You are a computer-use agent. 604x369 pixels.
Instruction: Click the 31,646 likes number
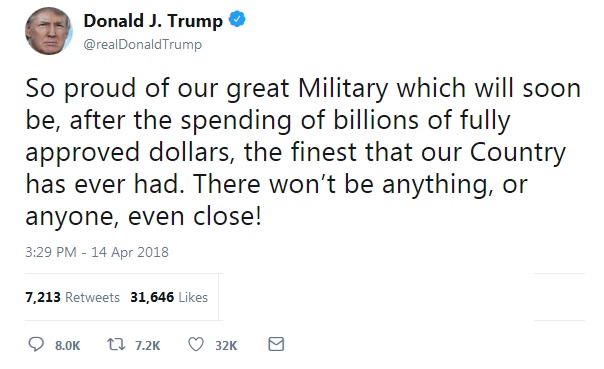tap(152, 297)
